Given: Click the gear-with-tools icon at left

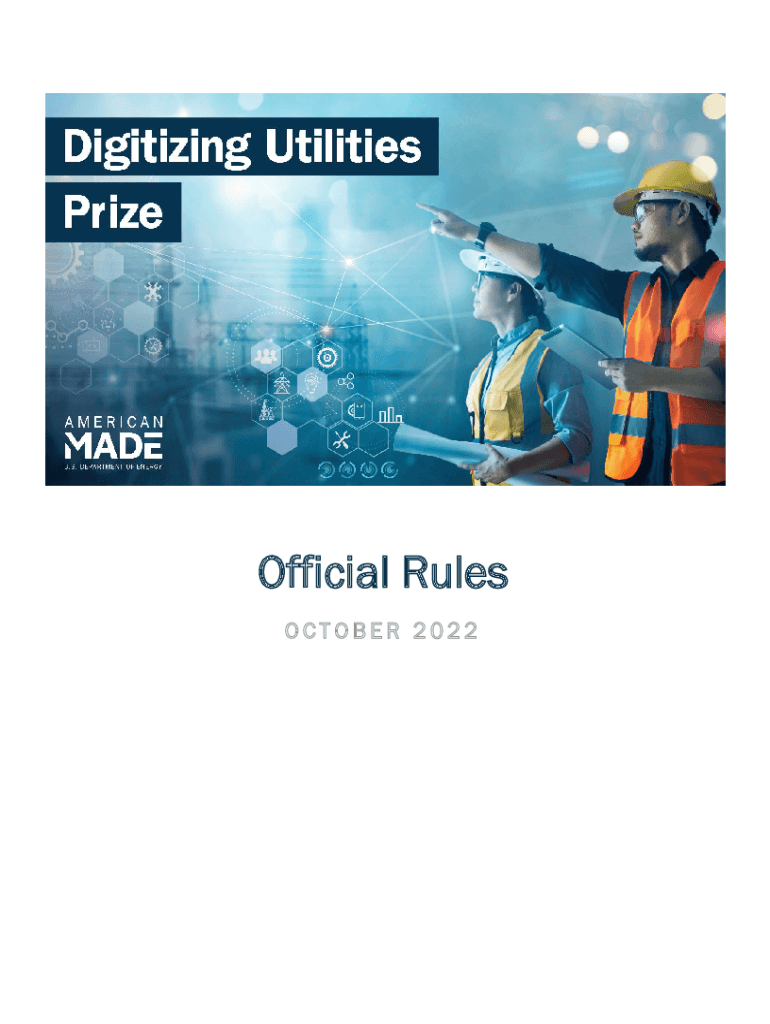Looking at the screenshot, I should (x=153, y=345).
